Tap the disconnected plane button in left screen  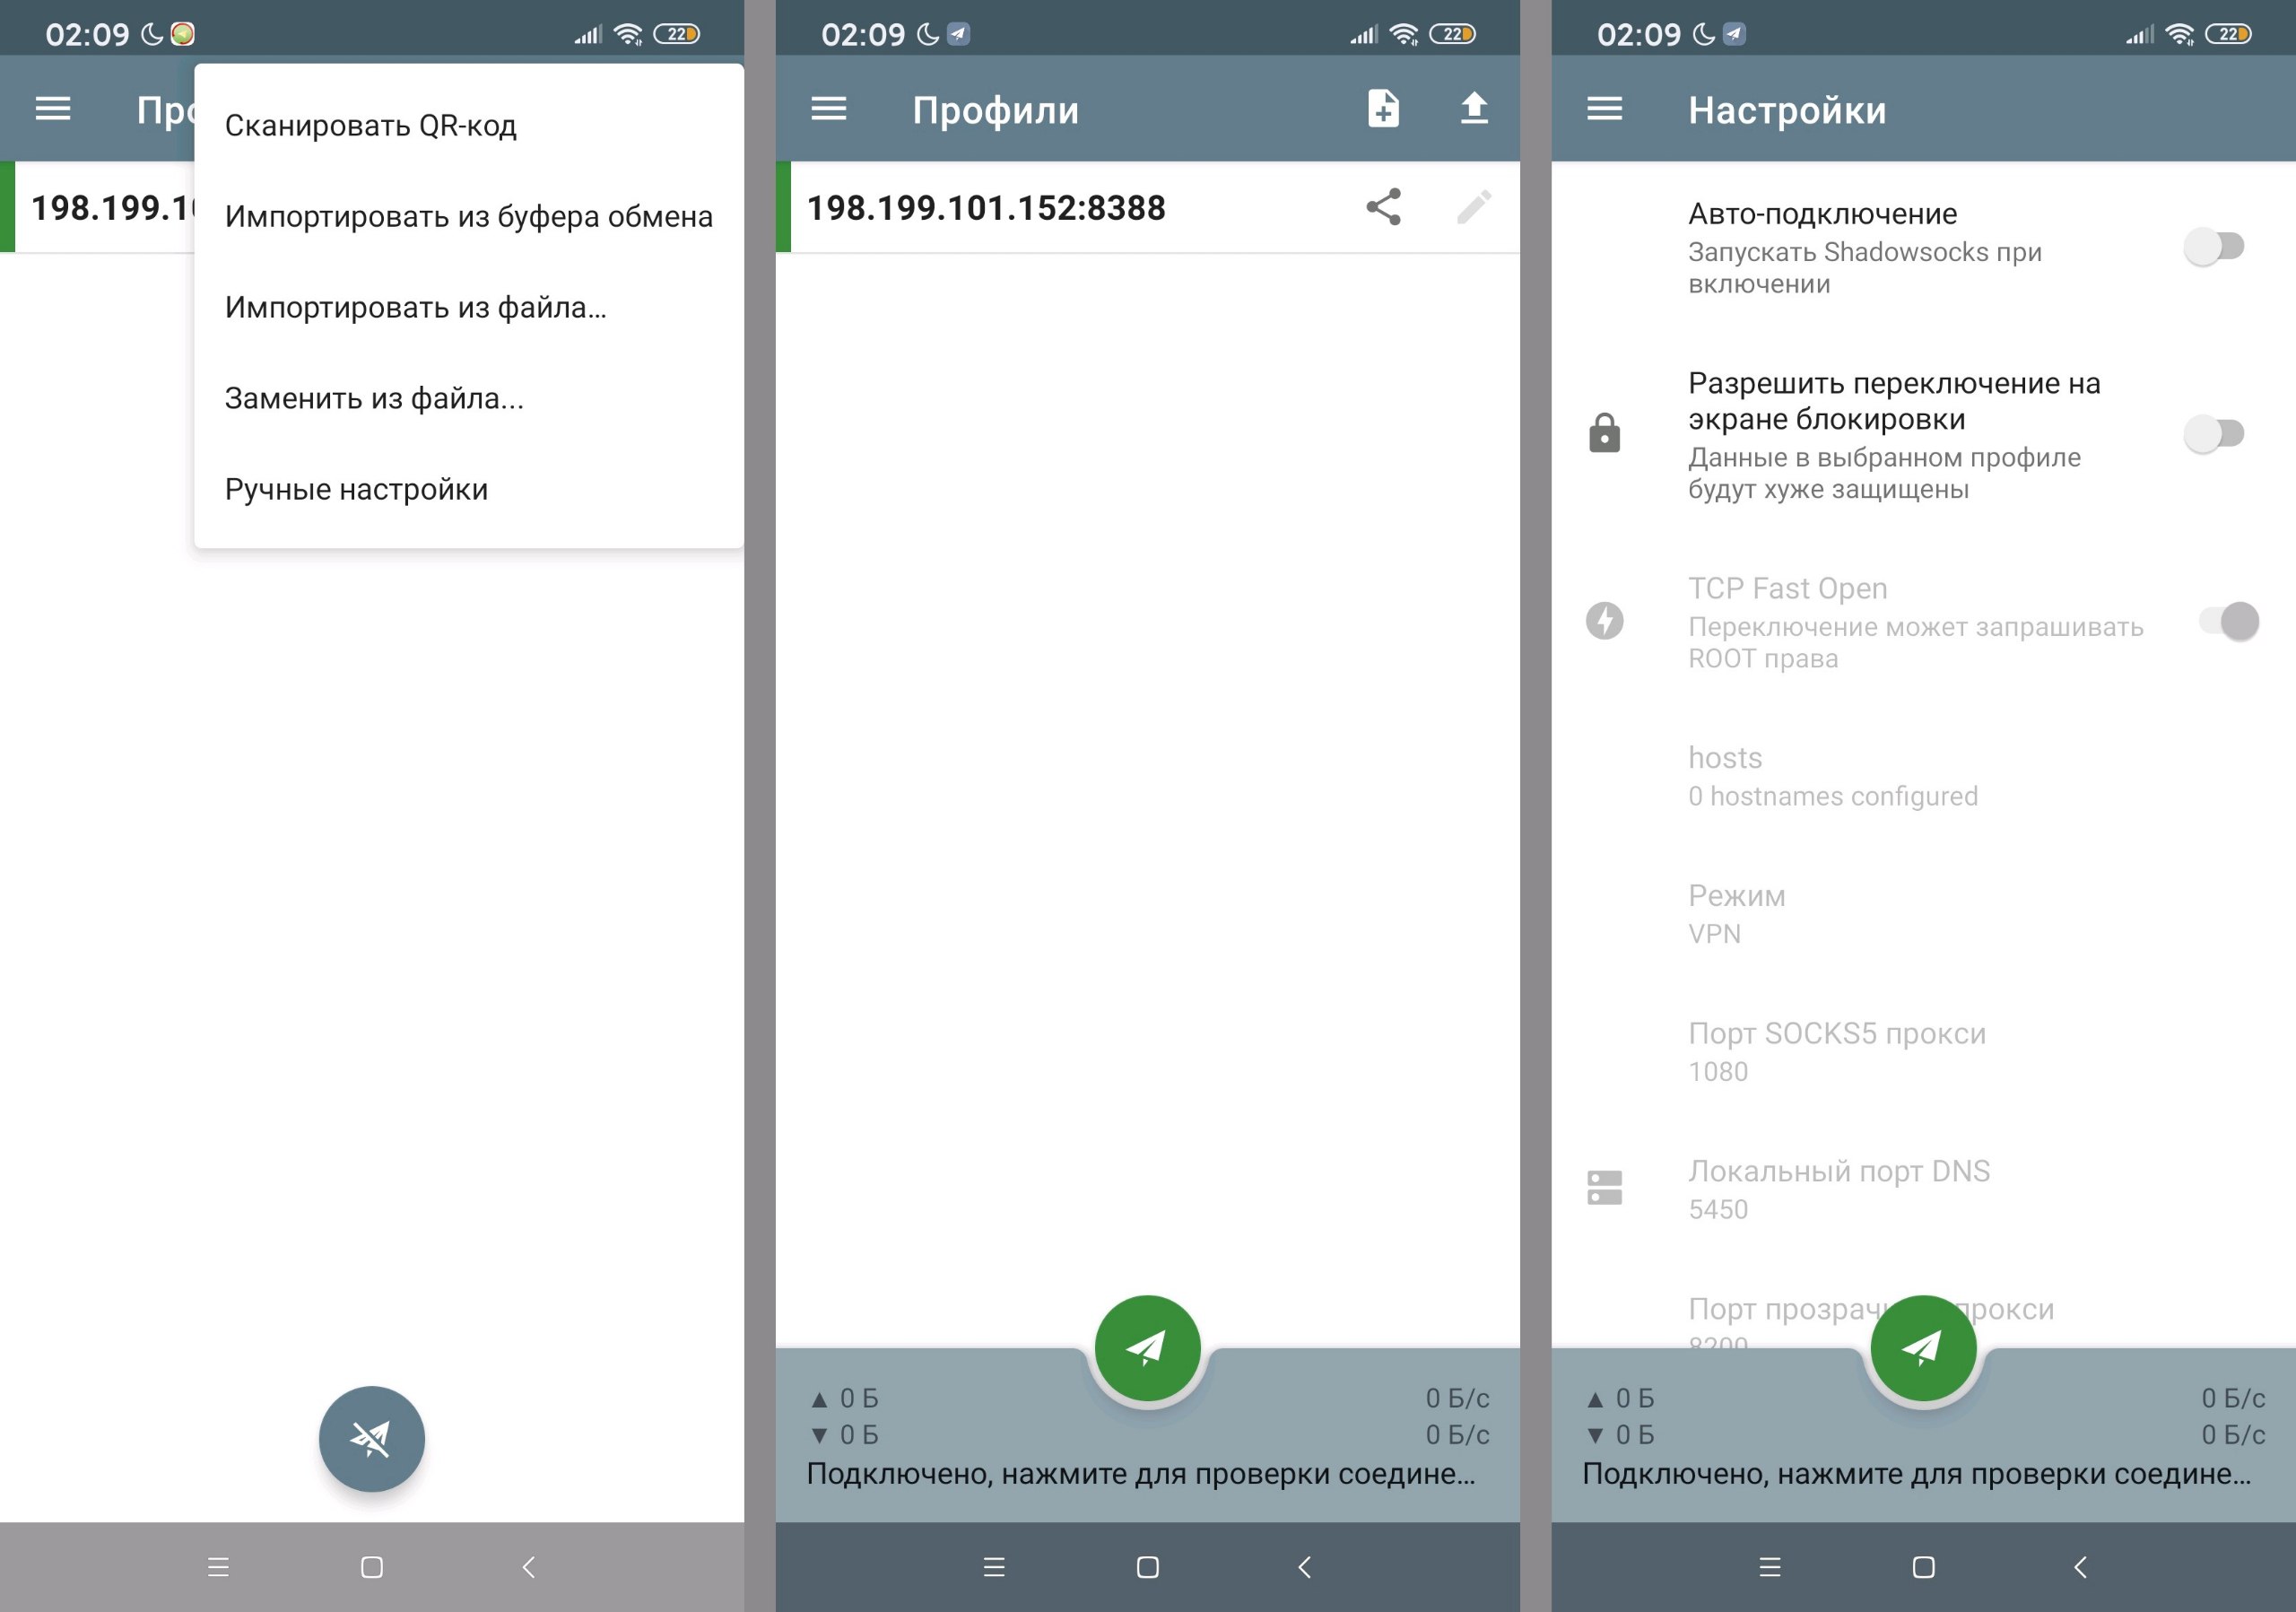coord(372,1438)
